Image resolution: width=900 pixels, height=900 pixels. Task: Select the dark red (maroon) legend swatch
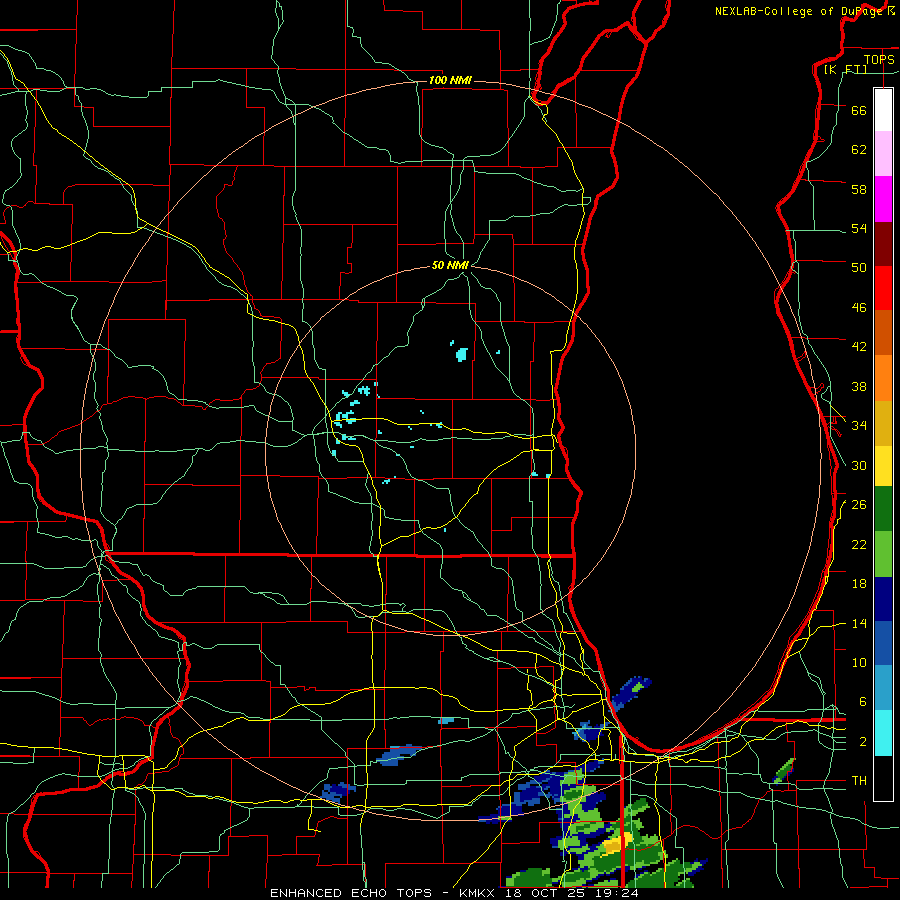883,244
